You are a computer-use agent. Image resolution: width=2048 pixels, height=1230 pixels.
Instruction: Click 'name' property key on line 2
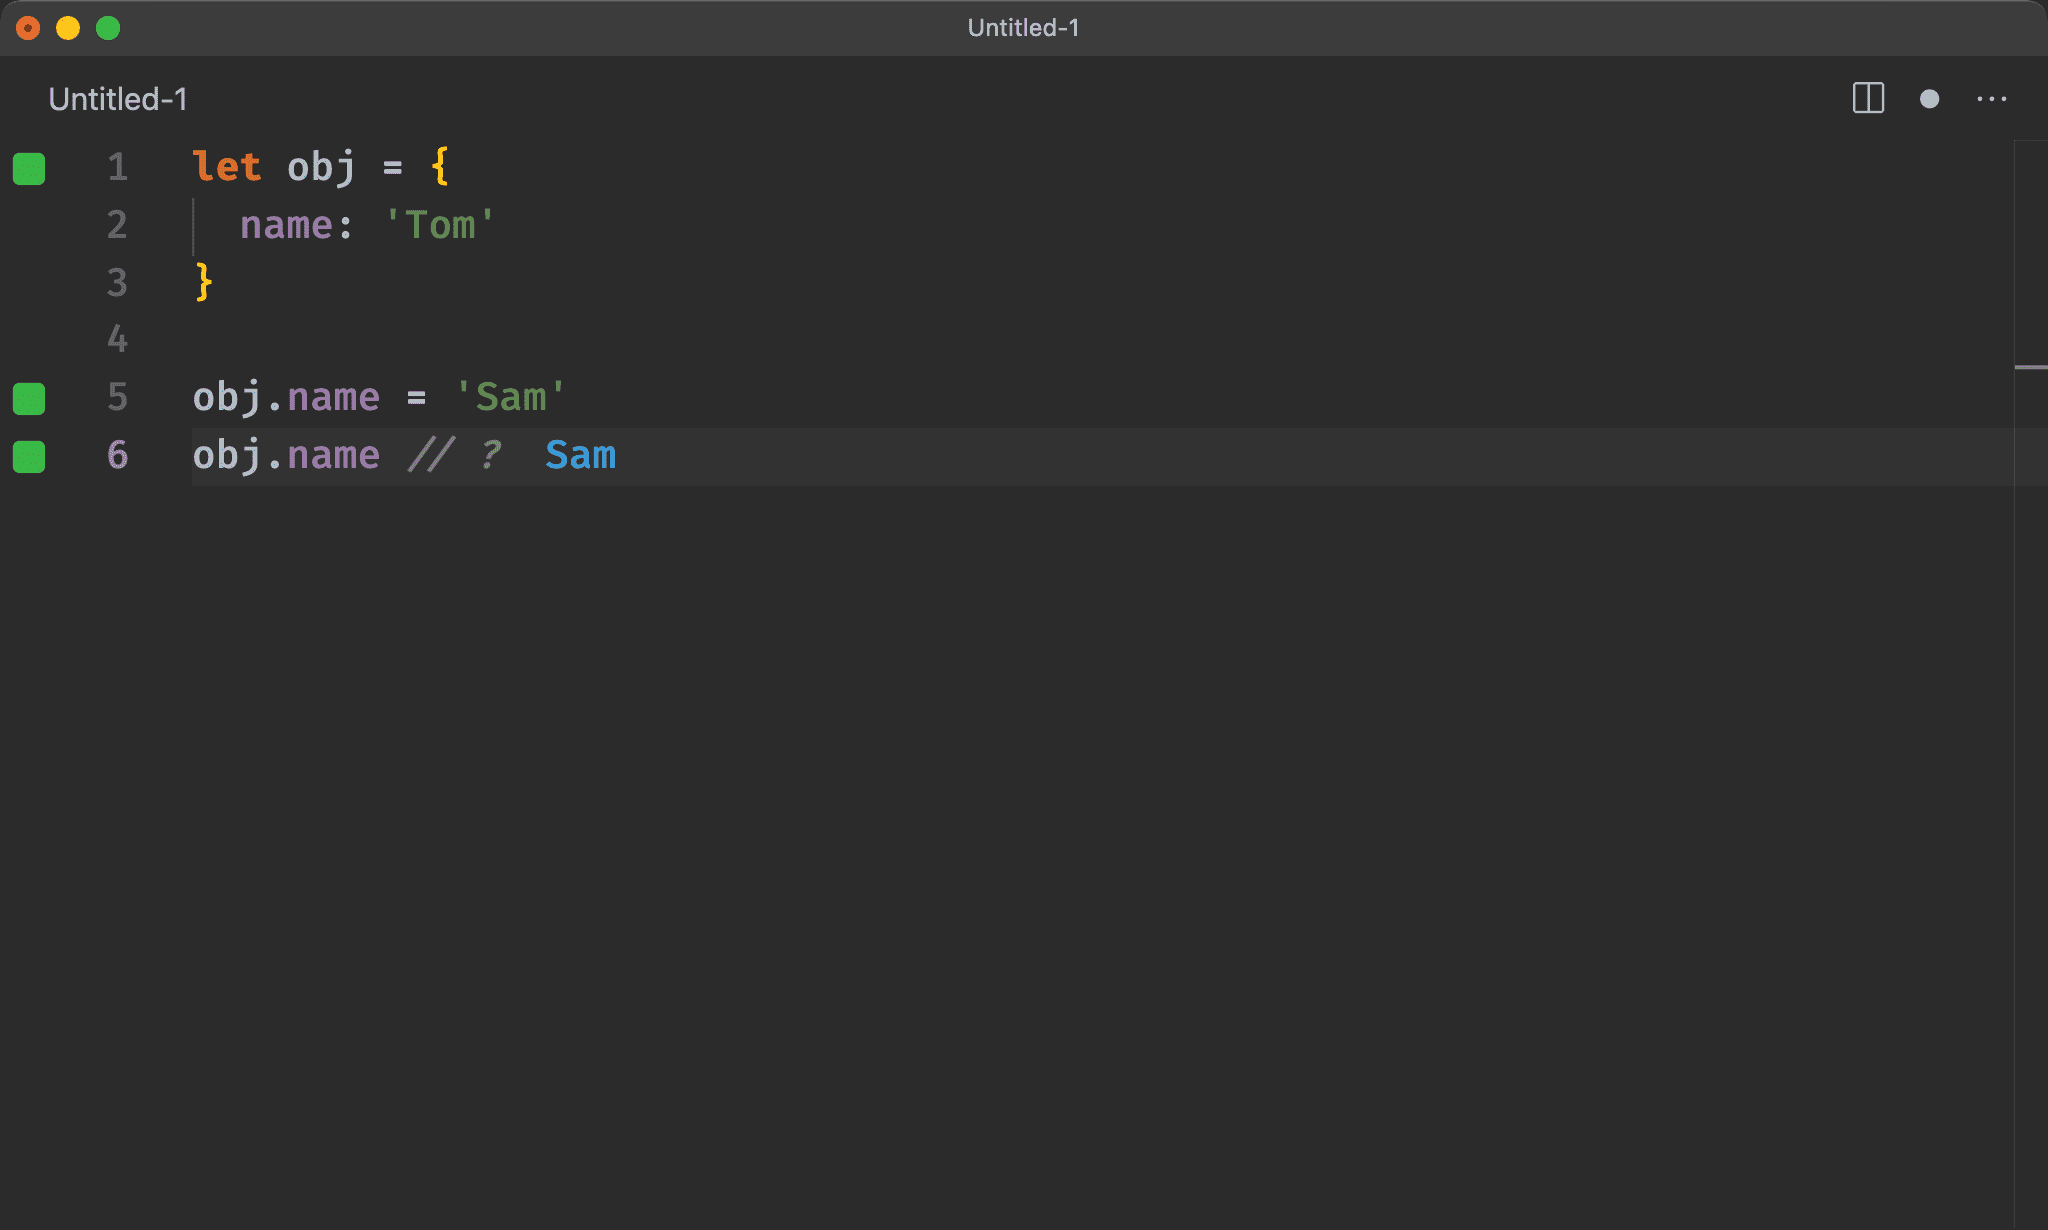pos(286,225)
